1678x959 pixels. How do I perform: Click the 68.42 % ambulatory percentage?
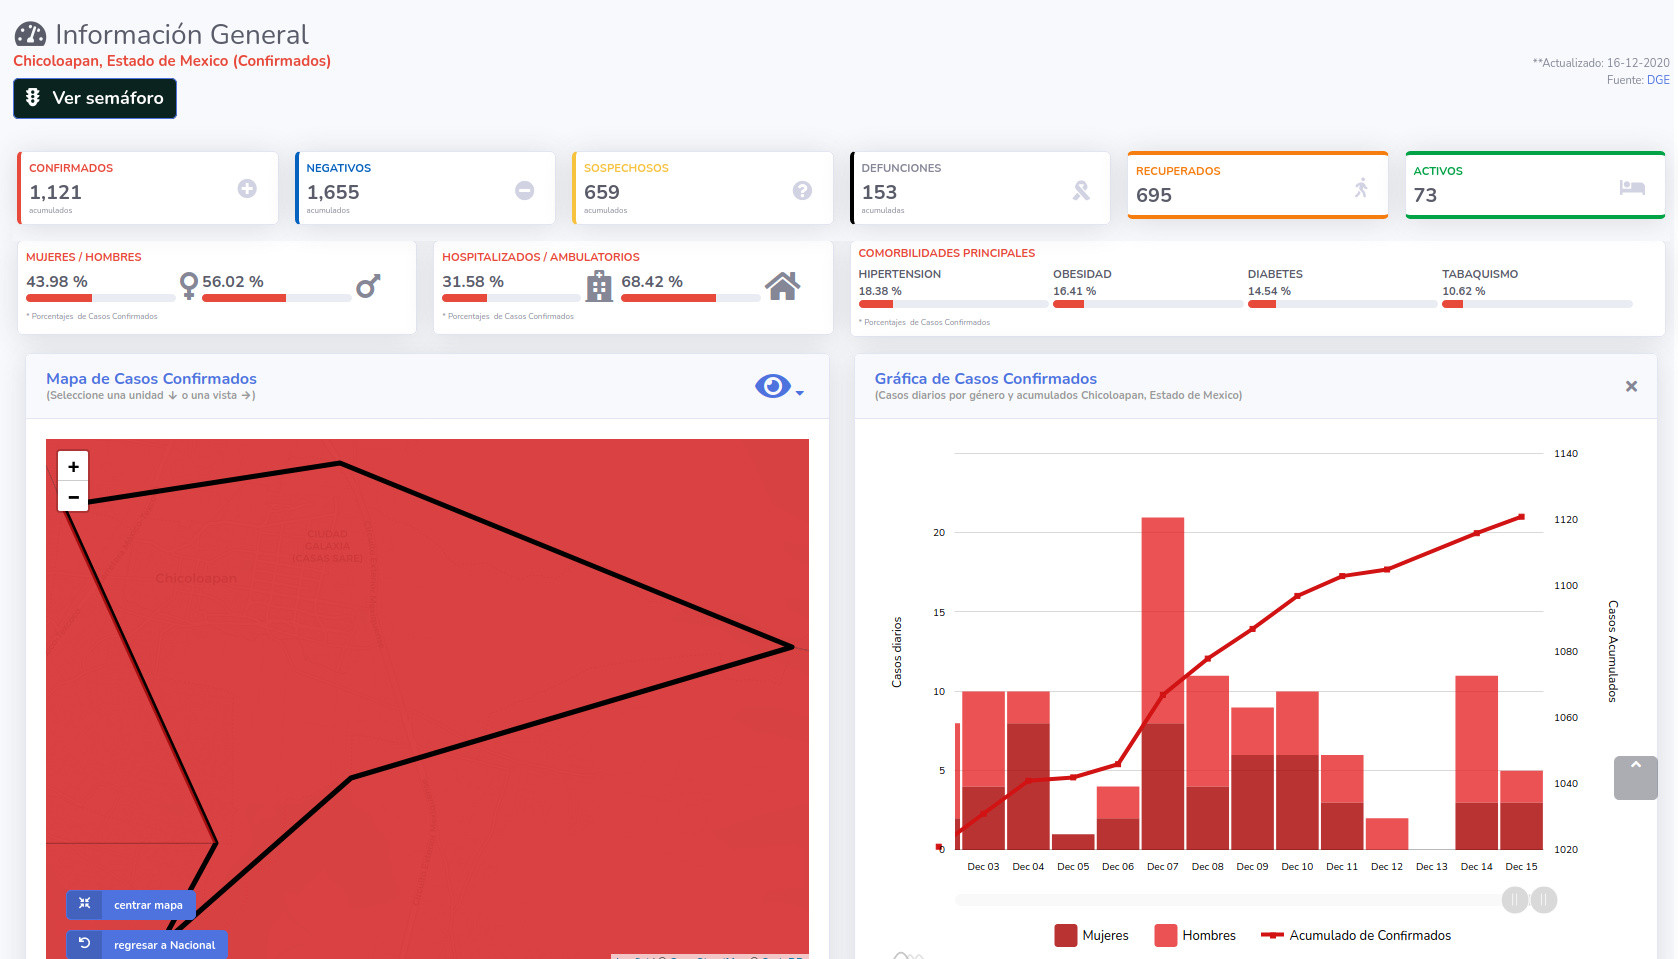pos(652,282)
